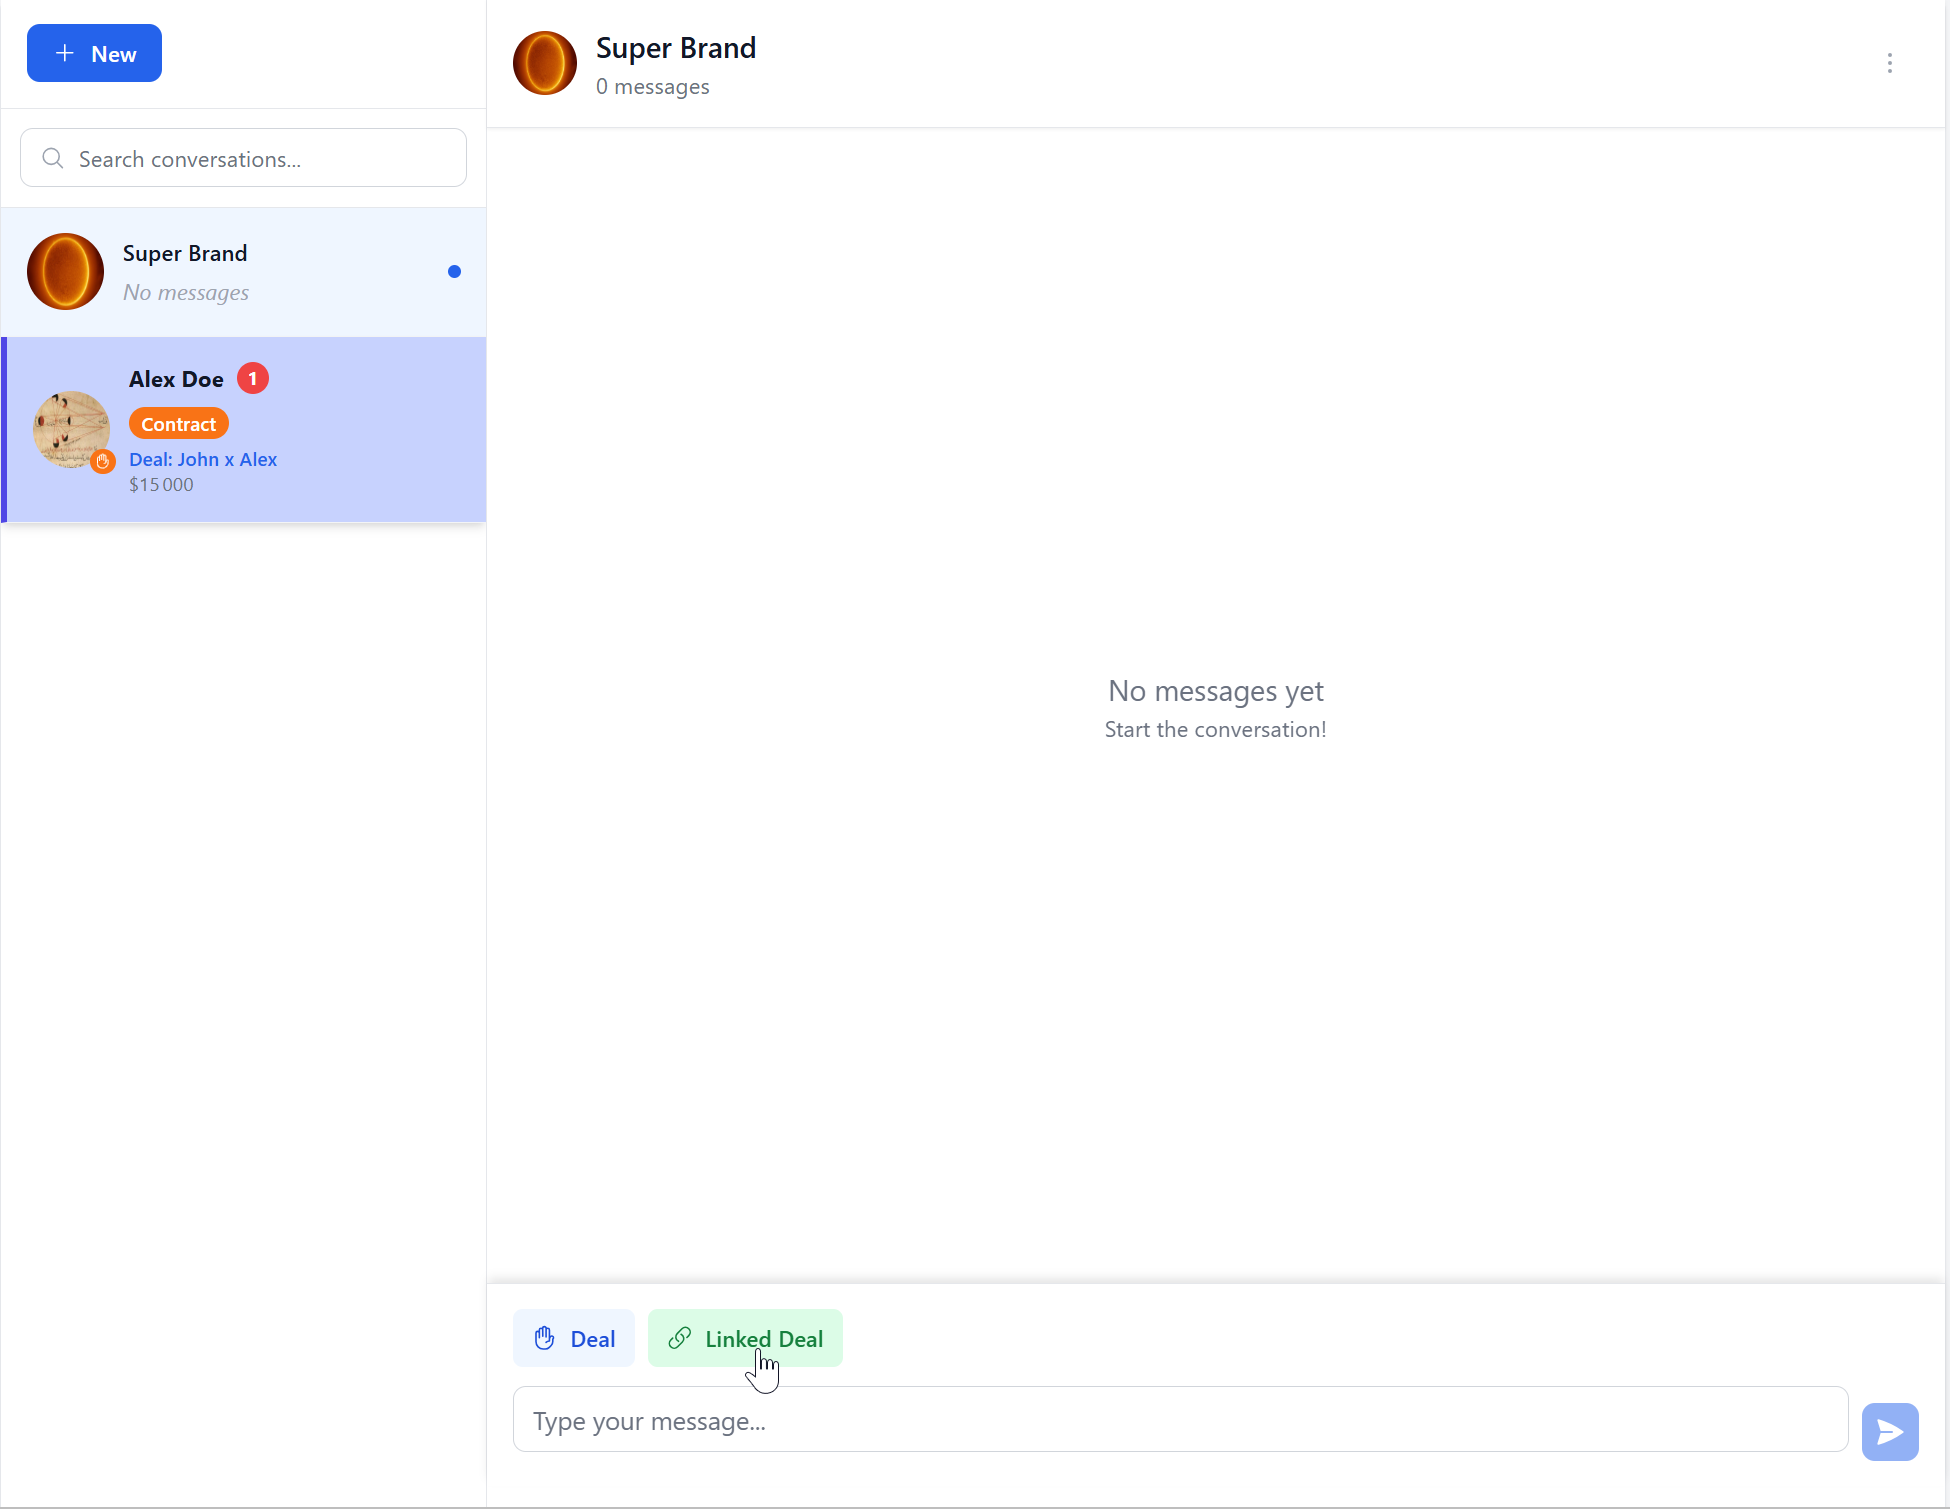This screenshot has width=1950, height=1509.
Task: Click the Deal button
Action: (x=574, y=1338)
